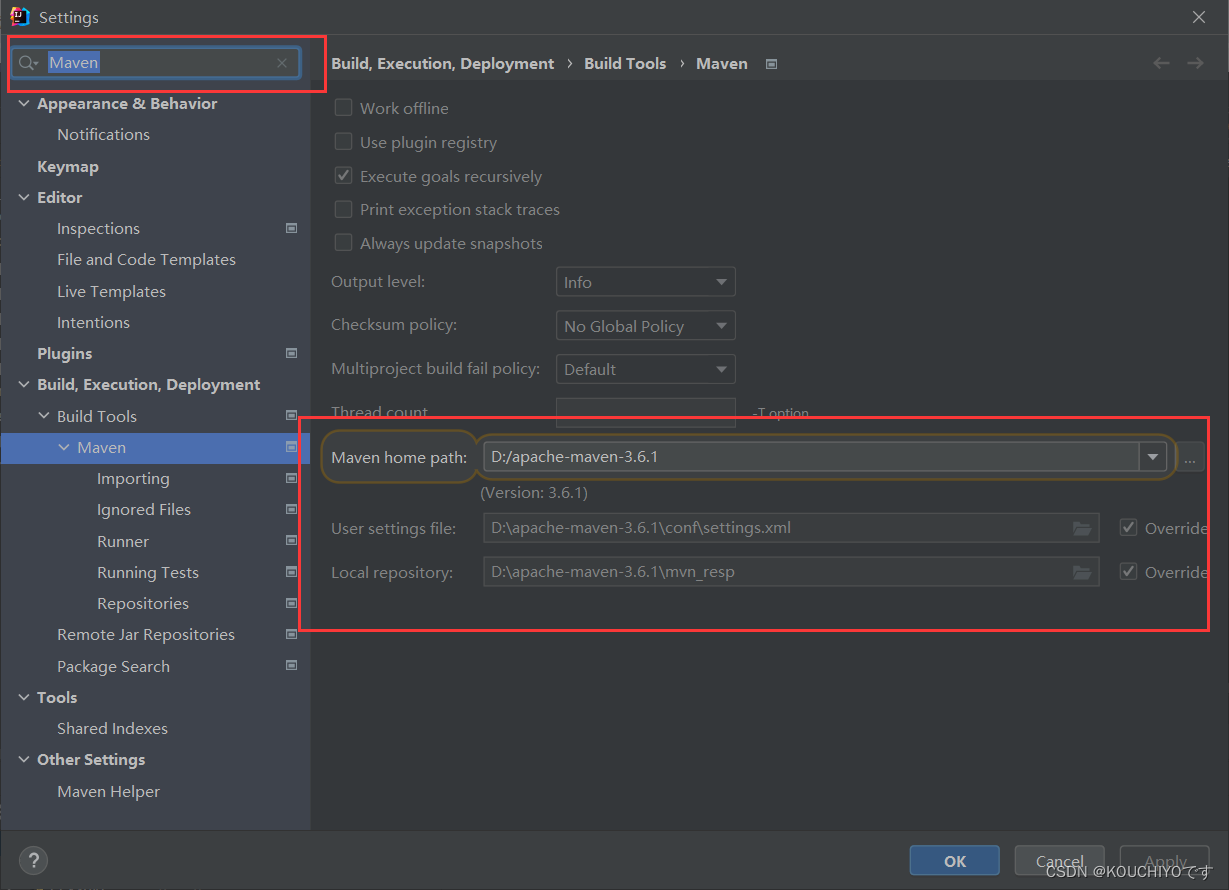1229x890 pixels.
Task: Open Maven Helper settings
Action: click(x=108, y=791)
